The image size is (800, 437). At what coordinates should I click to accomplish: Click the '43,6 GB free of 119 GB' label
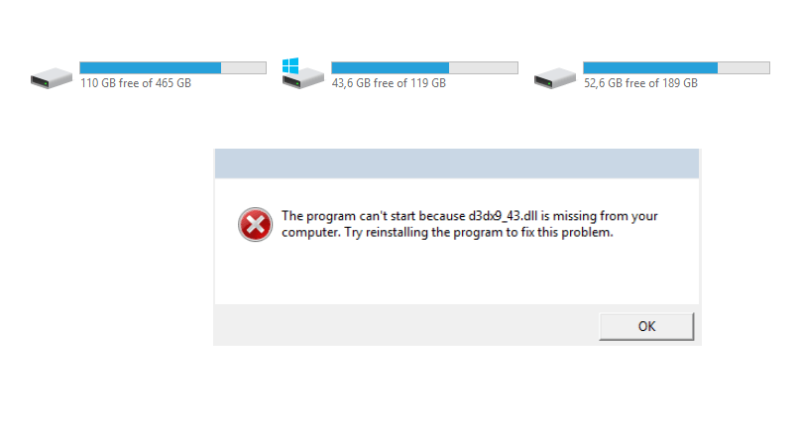point(389,83)
